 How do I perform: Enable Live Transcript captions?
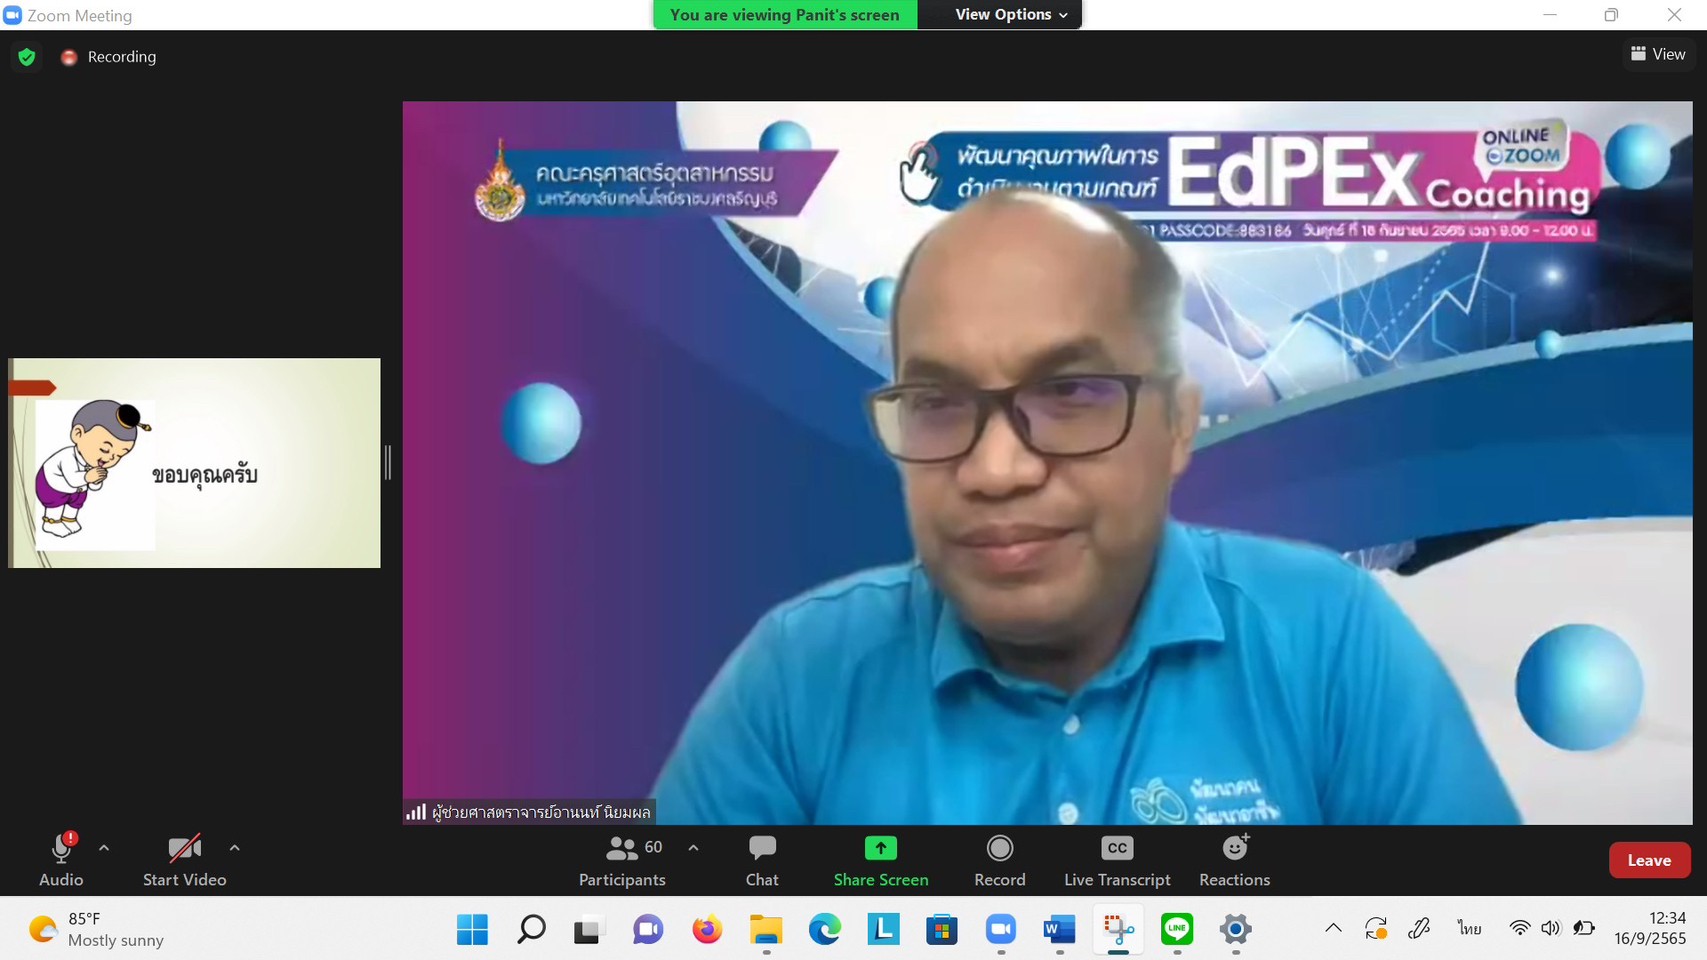(x=1117, y=860)
